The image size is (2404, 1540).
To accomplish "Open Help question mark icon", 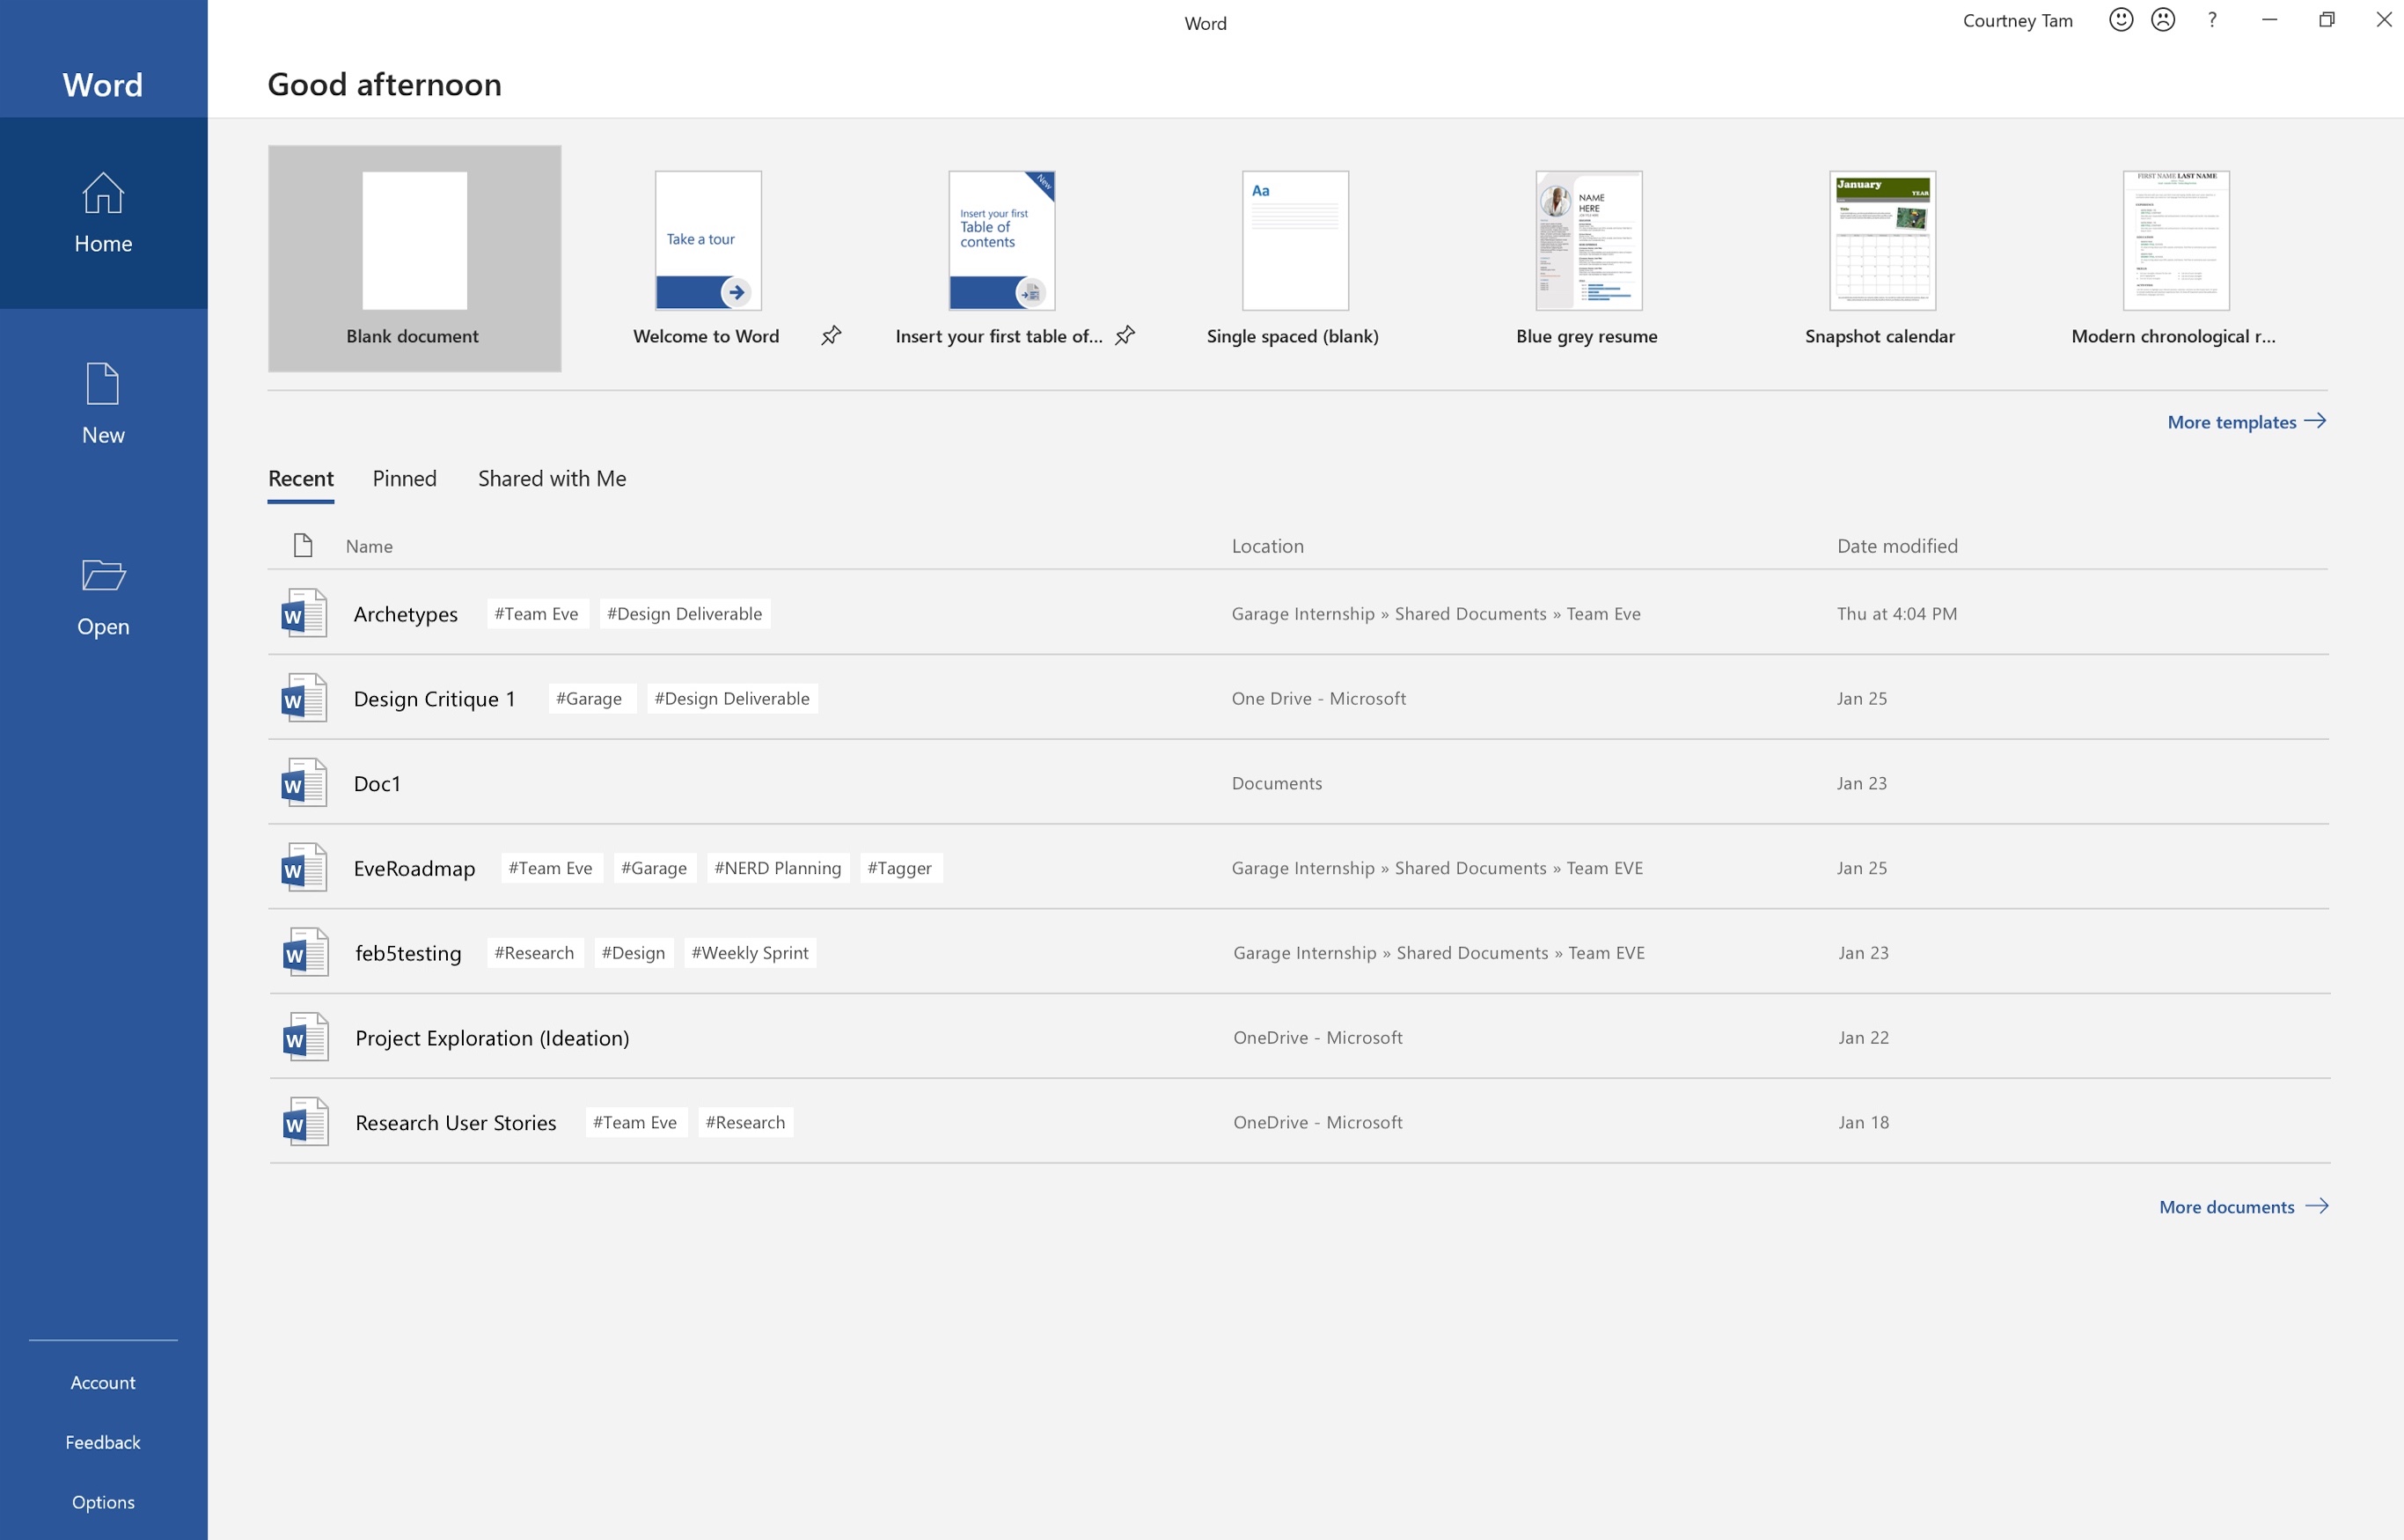I will (x=2212, y=20).
